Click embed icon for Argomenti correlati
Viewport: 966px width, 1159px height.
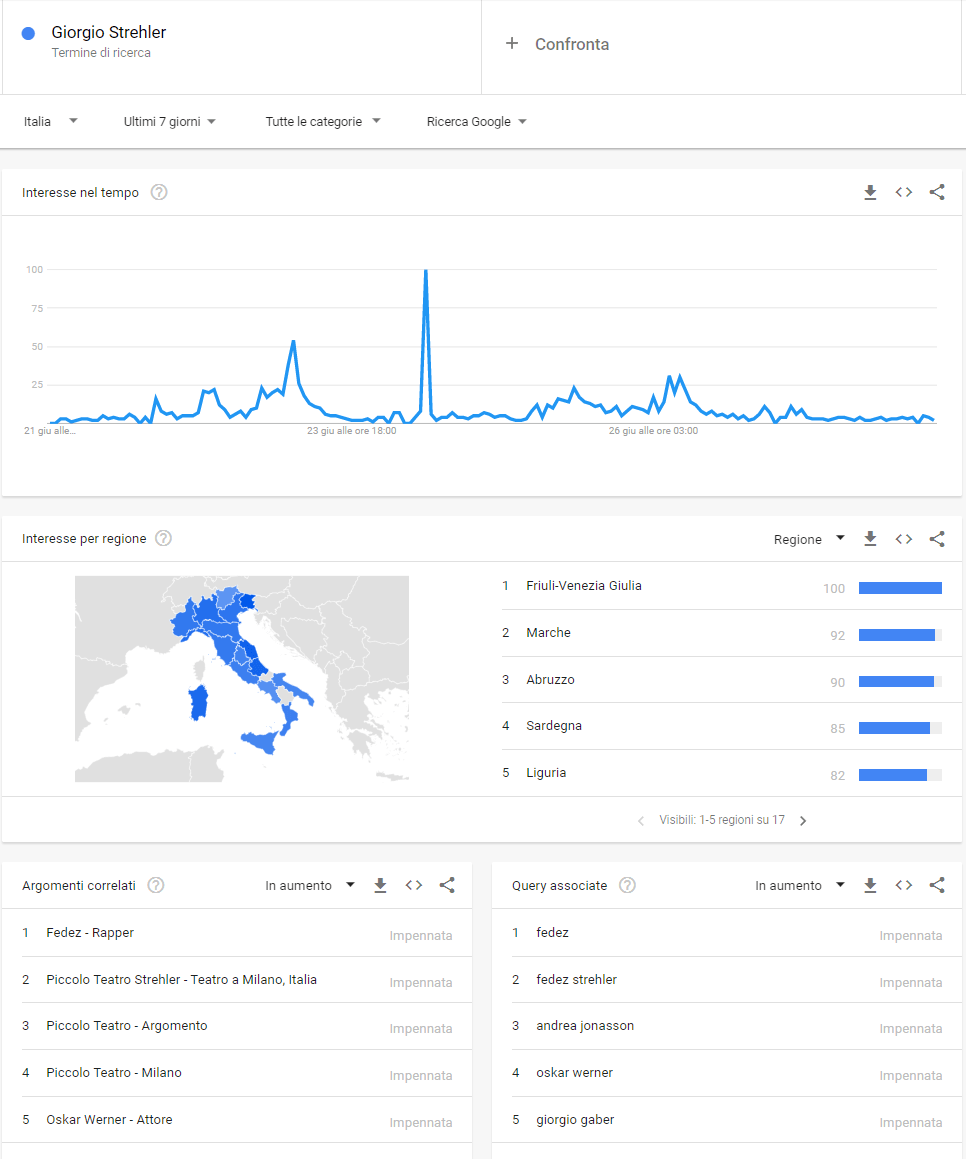(x=414, y=885)
